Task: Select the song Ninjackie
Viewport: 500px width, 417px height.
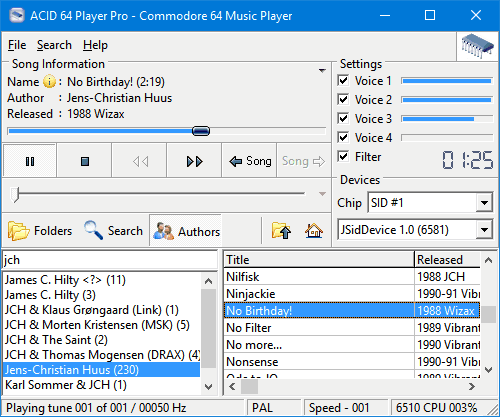Action: click(x=319, y=294)
